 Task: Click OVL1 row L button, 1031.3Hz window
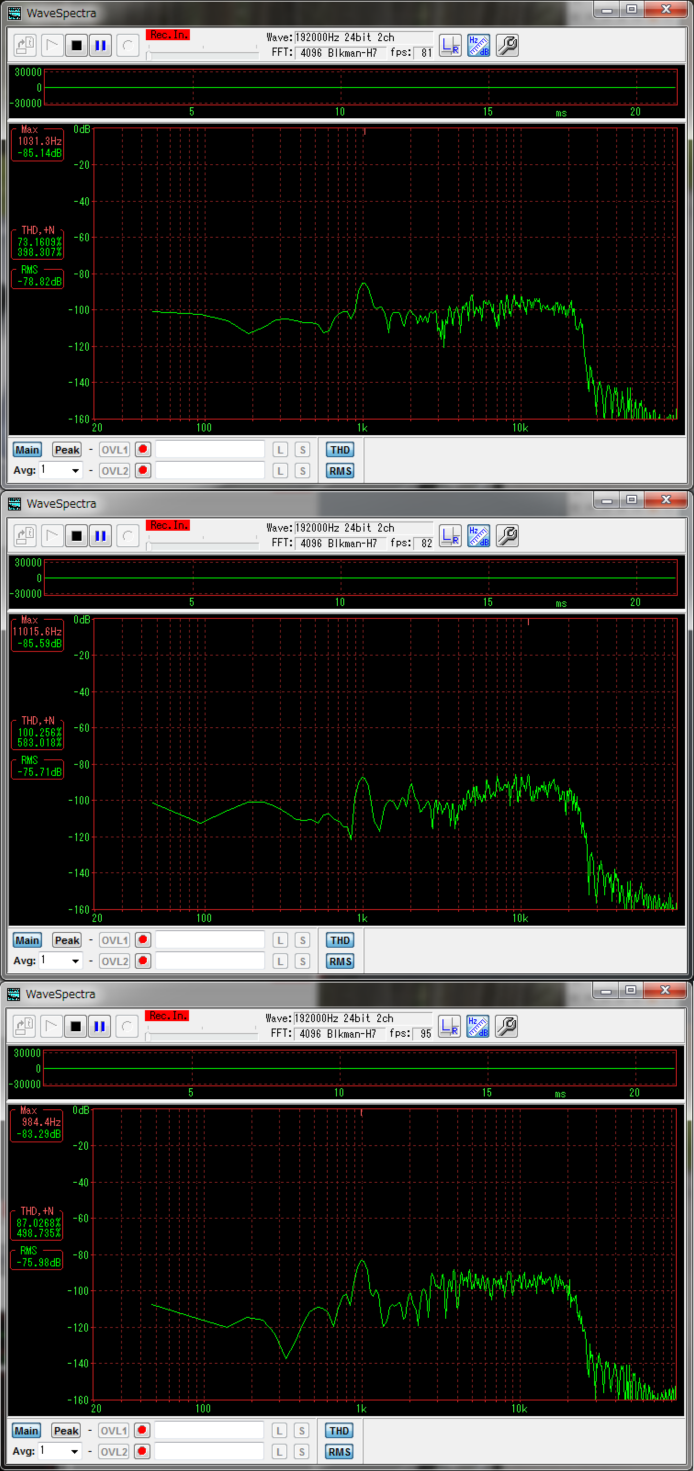[280, 450]
